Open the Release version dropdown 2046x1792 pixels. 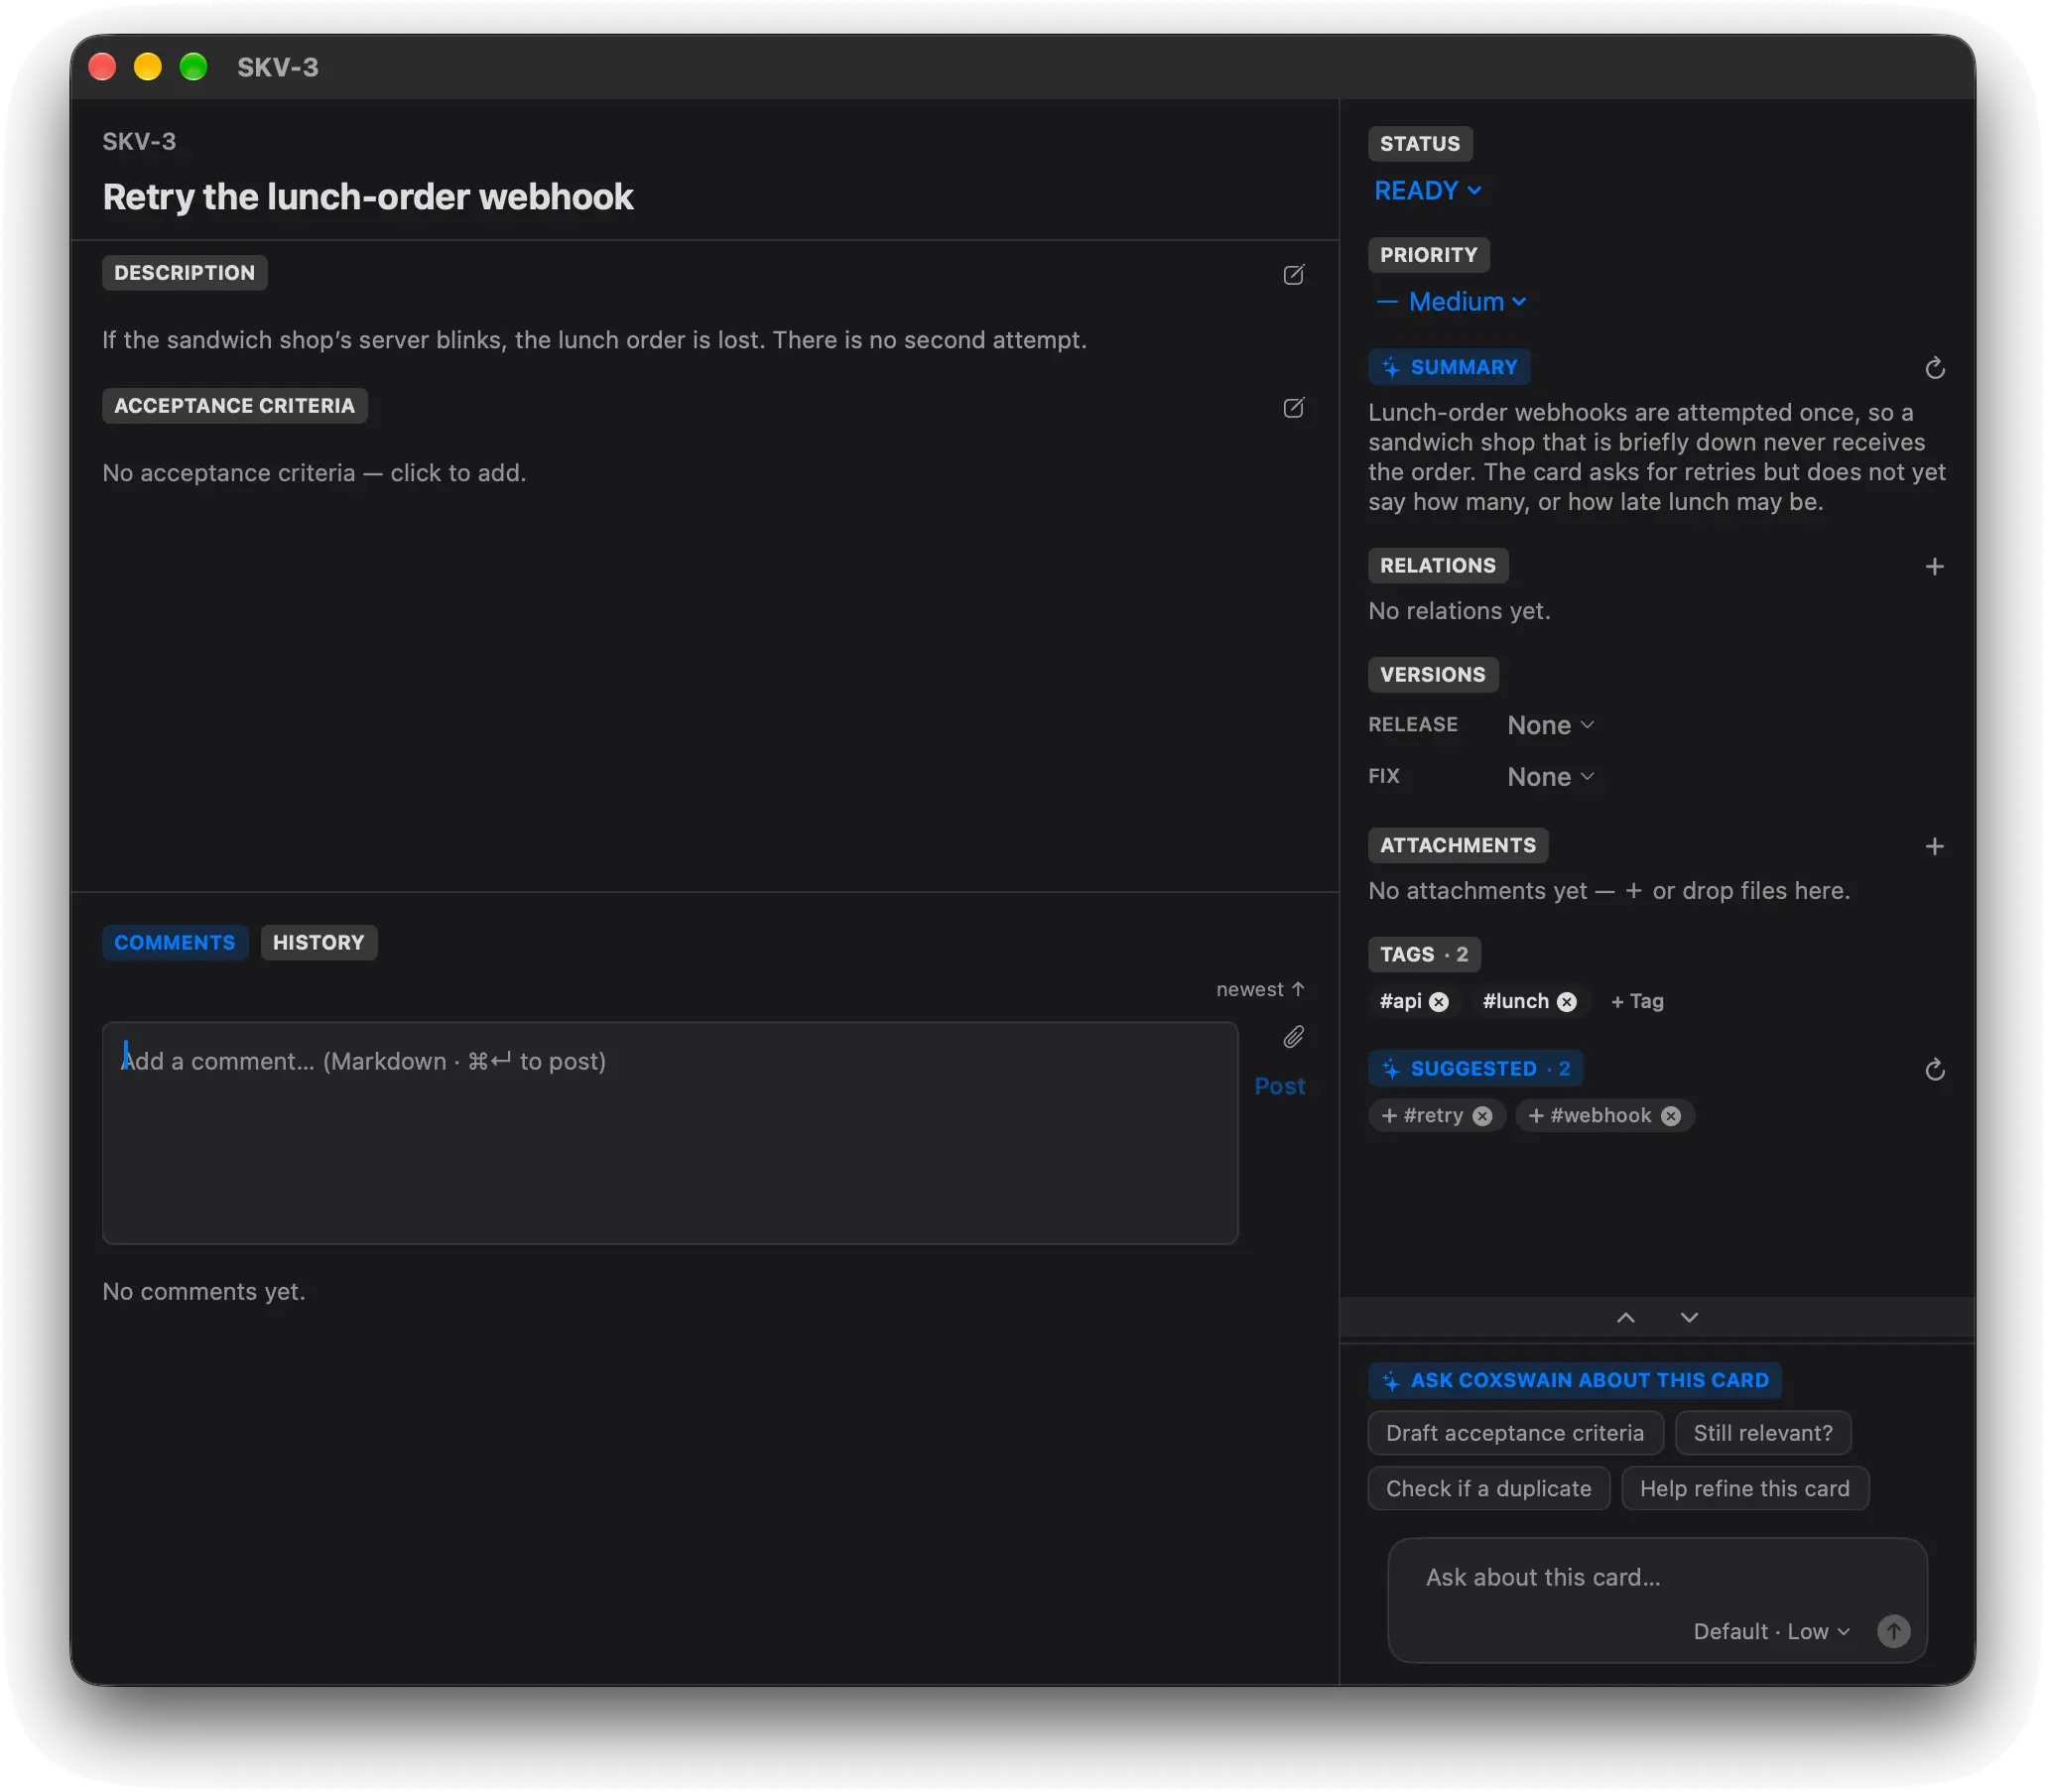tap(1550, 725)
